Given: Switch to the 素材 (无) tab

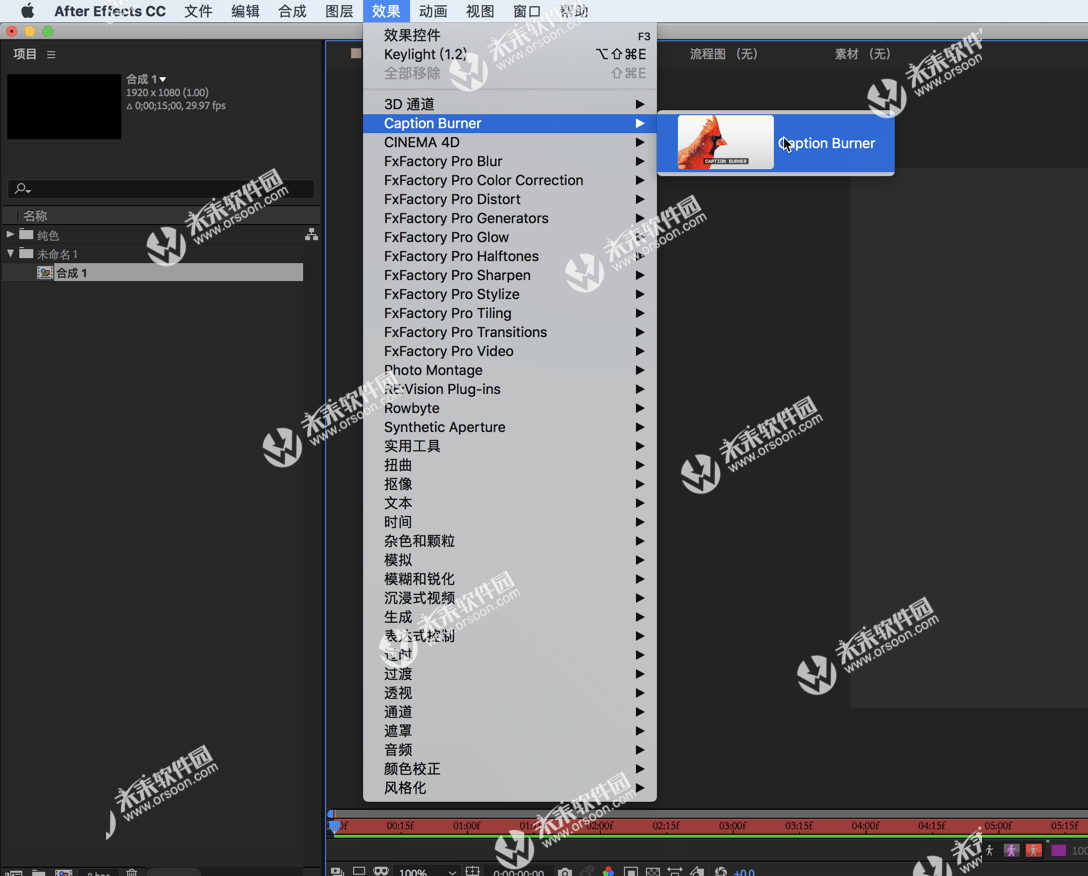Looking at the screenshot, I should (862, 53).
